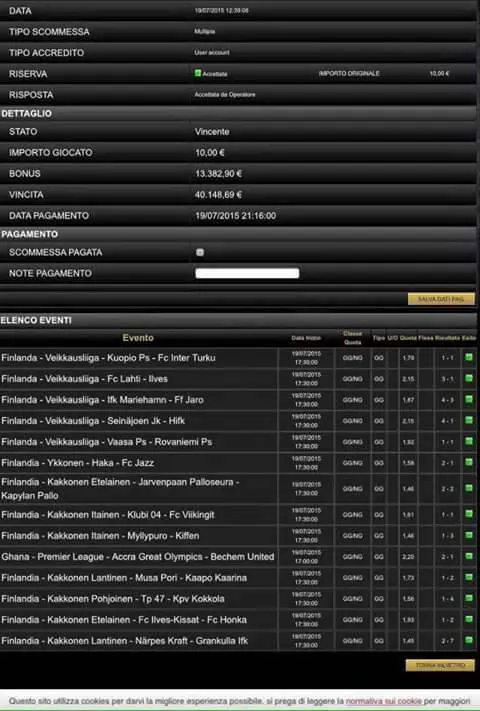The image size is (480, 711).
Task: Click green outcome icon for Seinäjoen Jk row
Action: coord(469,420)
